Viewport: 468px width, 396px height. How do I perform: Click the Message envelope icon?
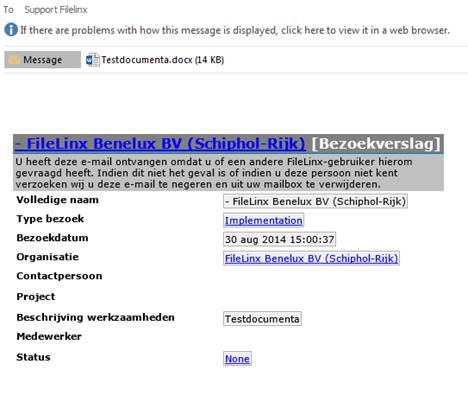[x=14, y=60]
